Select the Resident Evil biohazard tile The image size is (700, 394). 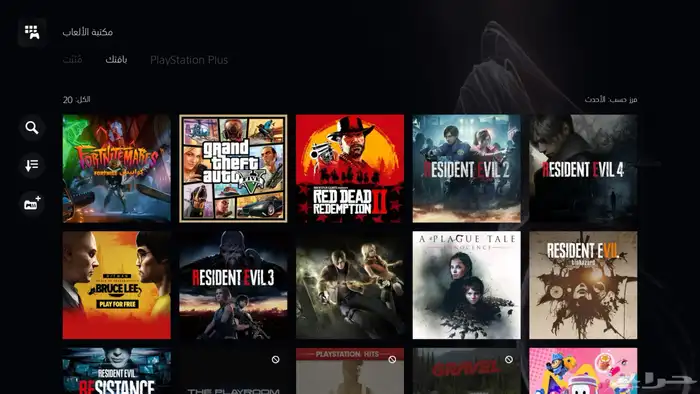tap(583, 285)
